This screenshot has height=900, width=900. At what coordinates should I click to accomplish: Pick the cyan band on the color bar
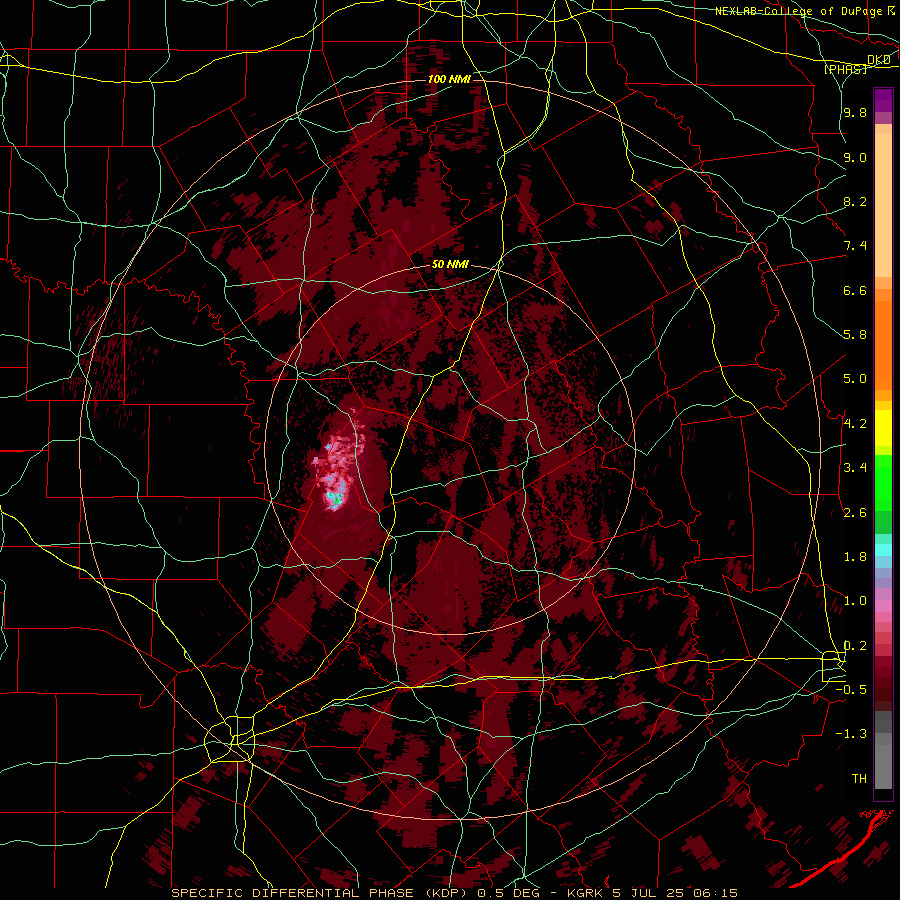click(x=883, y=550)
